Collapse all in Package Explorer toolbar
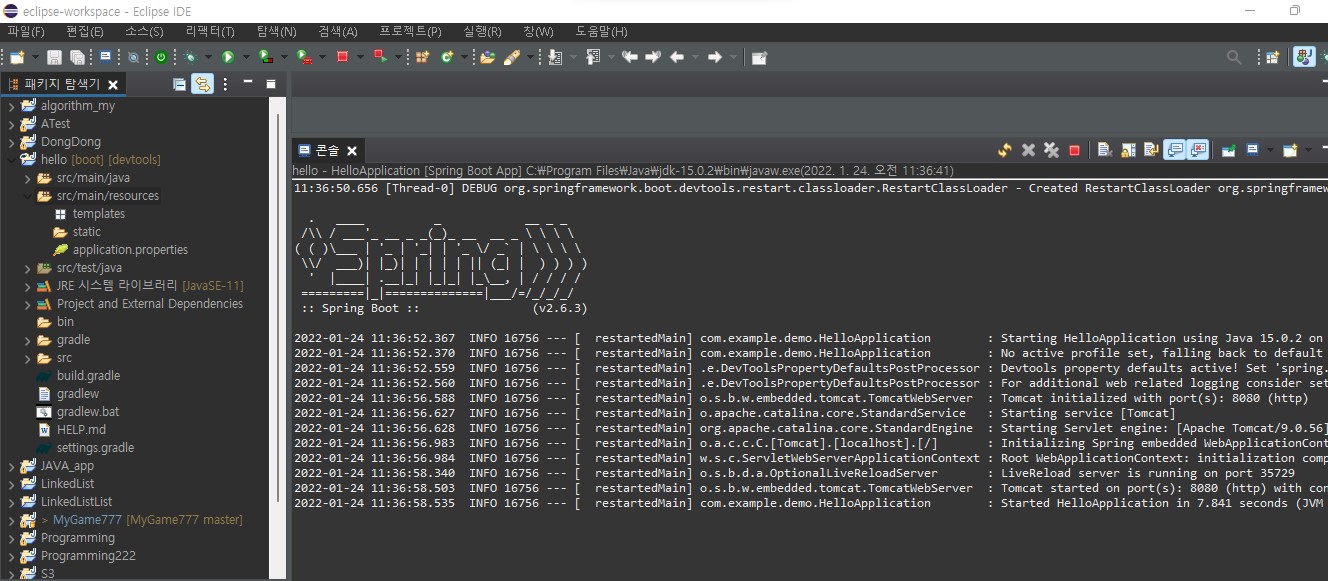The image size is (1328, 581). click(179, 84)
